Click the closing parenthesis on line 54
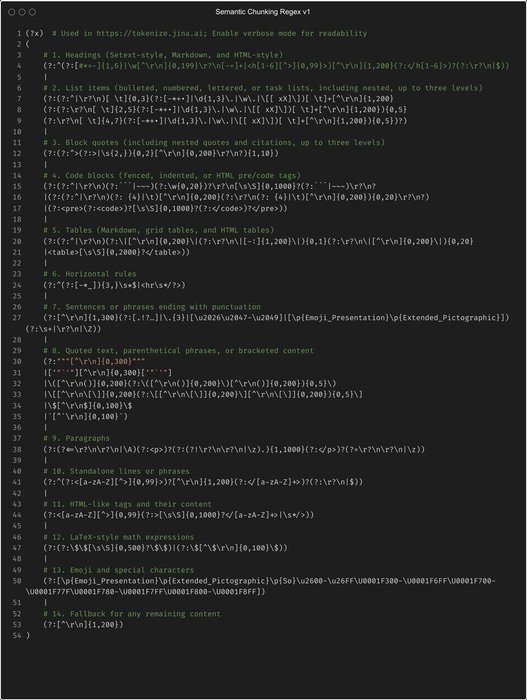 [x=28, y=636]
